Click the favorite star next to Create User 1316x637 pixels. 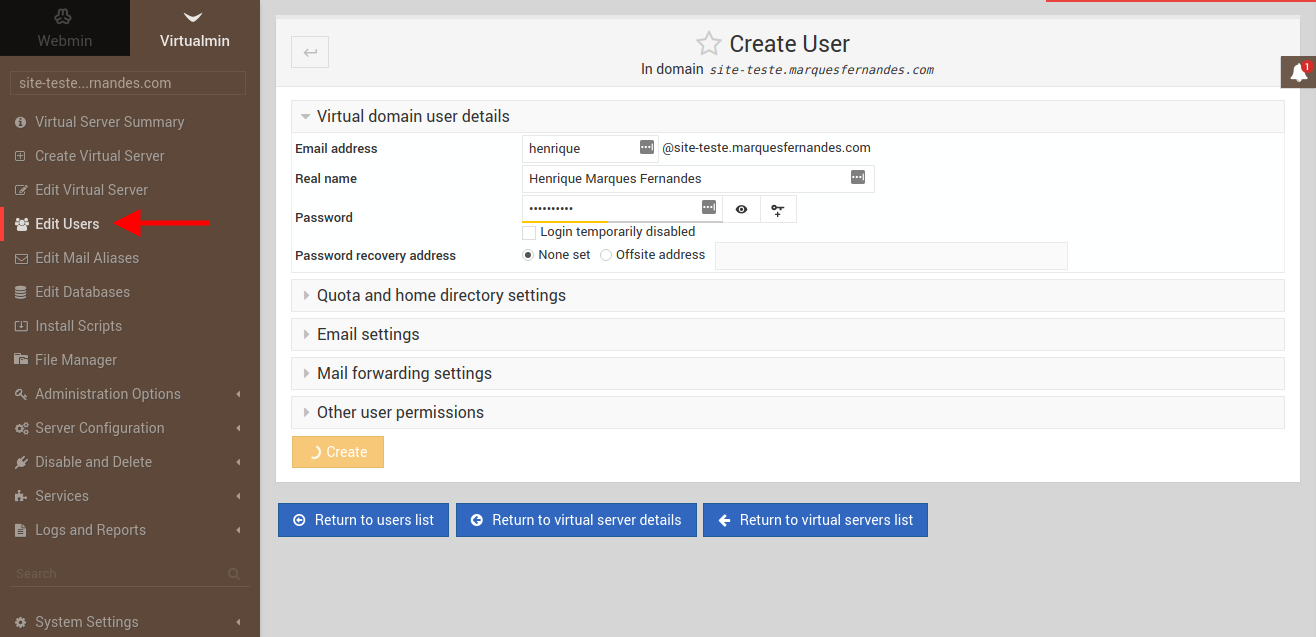pos(708,44)
